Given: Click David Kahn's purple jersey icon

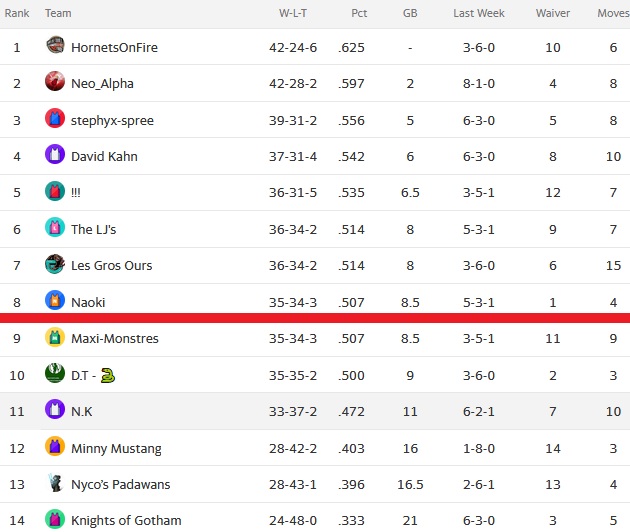Looking at the screenshot, I should pos(55,154).
